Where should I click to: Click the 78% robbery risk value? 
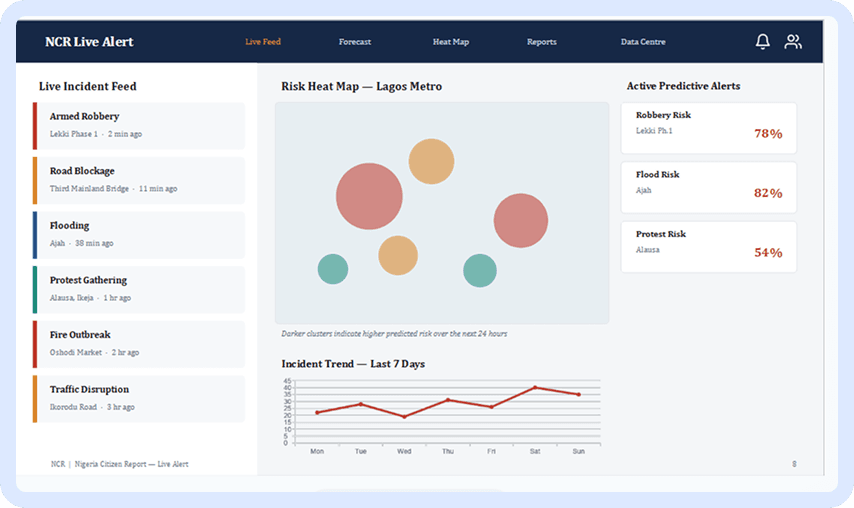click(x=768, y=134)
